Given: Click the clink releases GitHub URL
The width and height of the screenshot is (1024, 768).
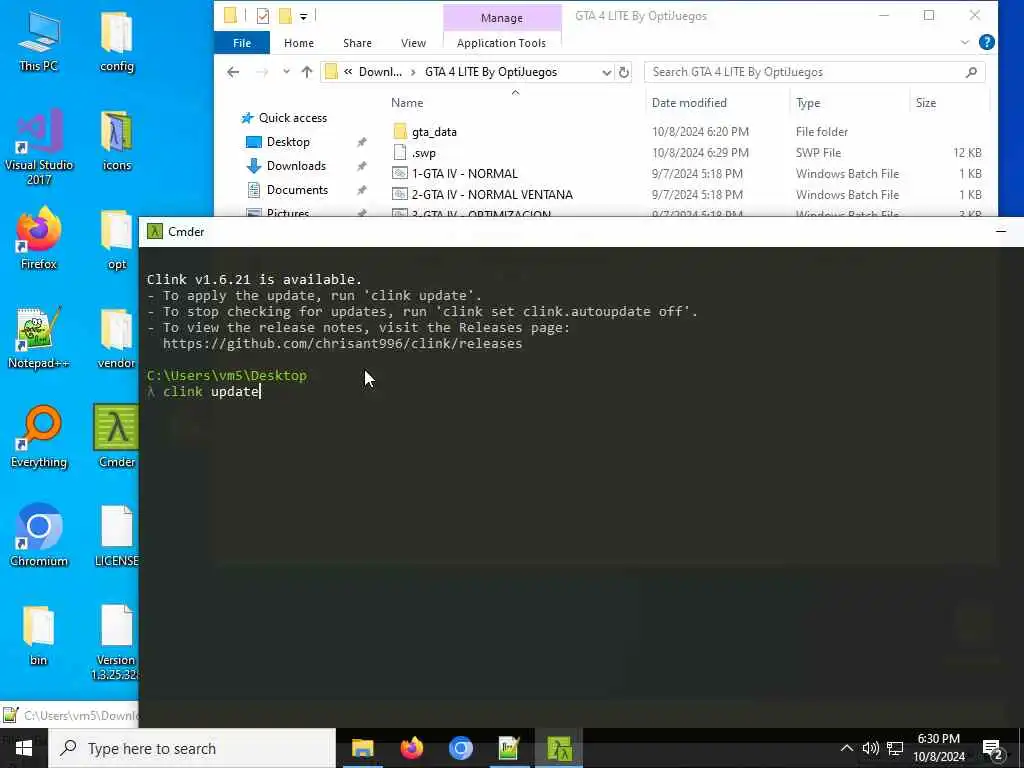Looking at the screenshot, I should (342, 344).
